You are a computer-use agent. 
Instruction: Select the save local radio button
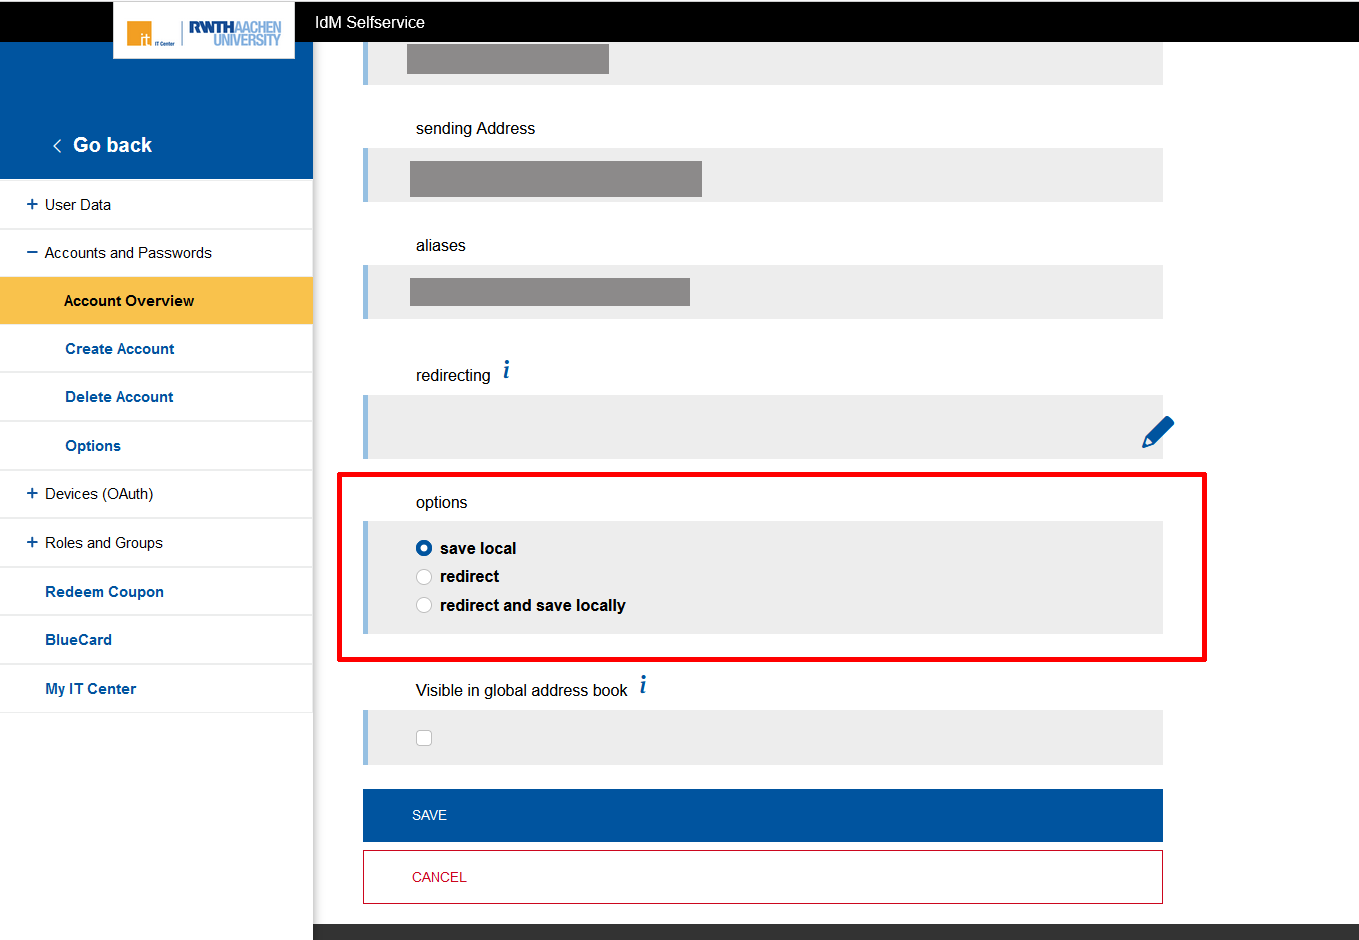[424, 548]
